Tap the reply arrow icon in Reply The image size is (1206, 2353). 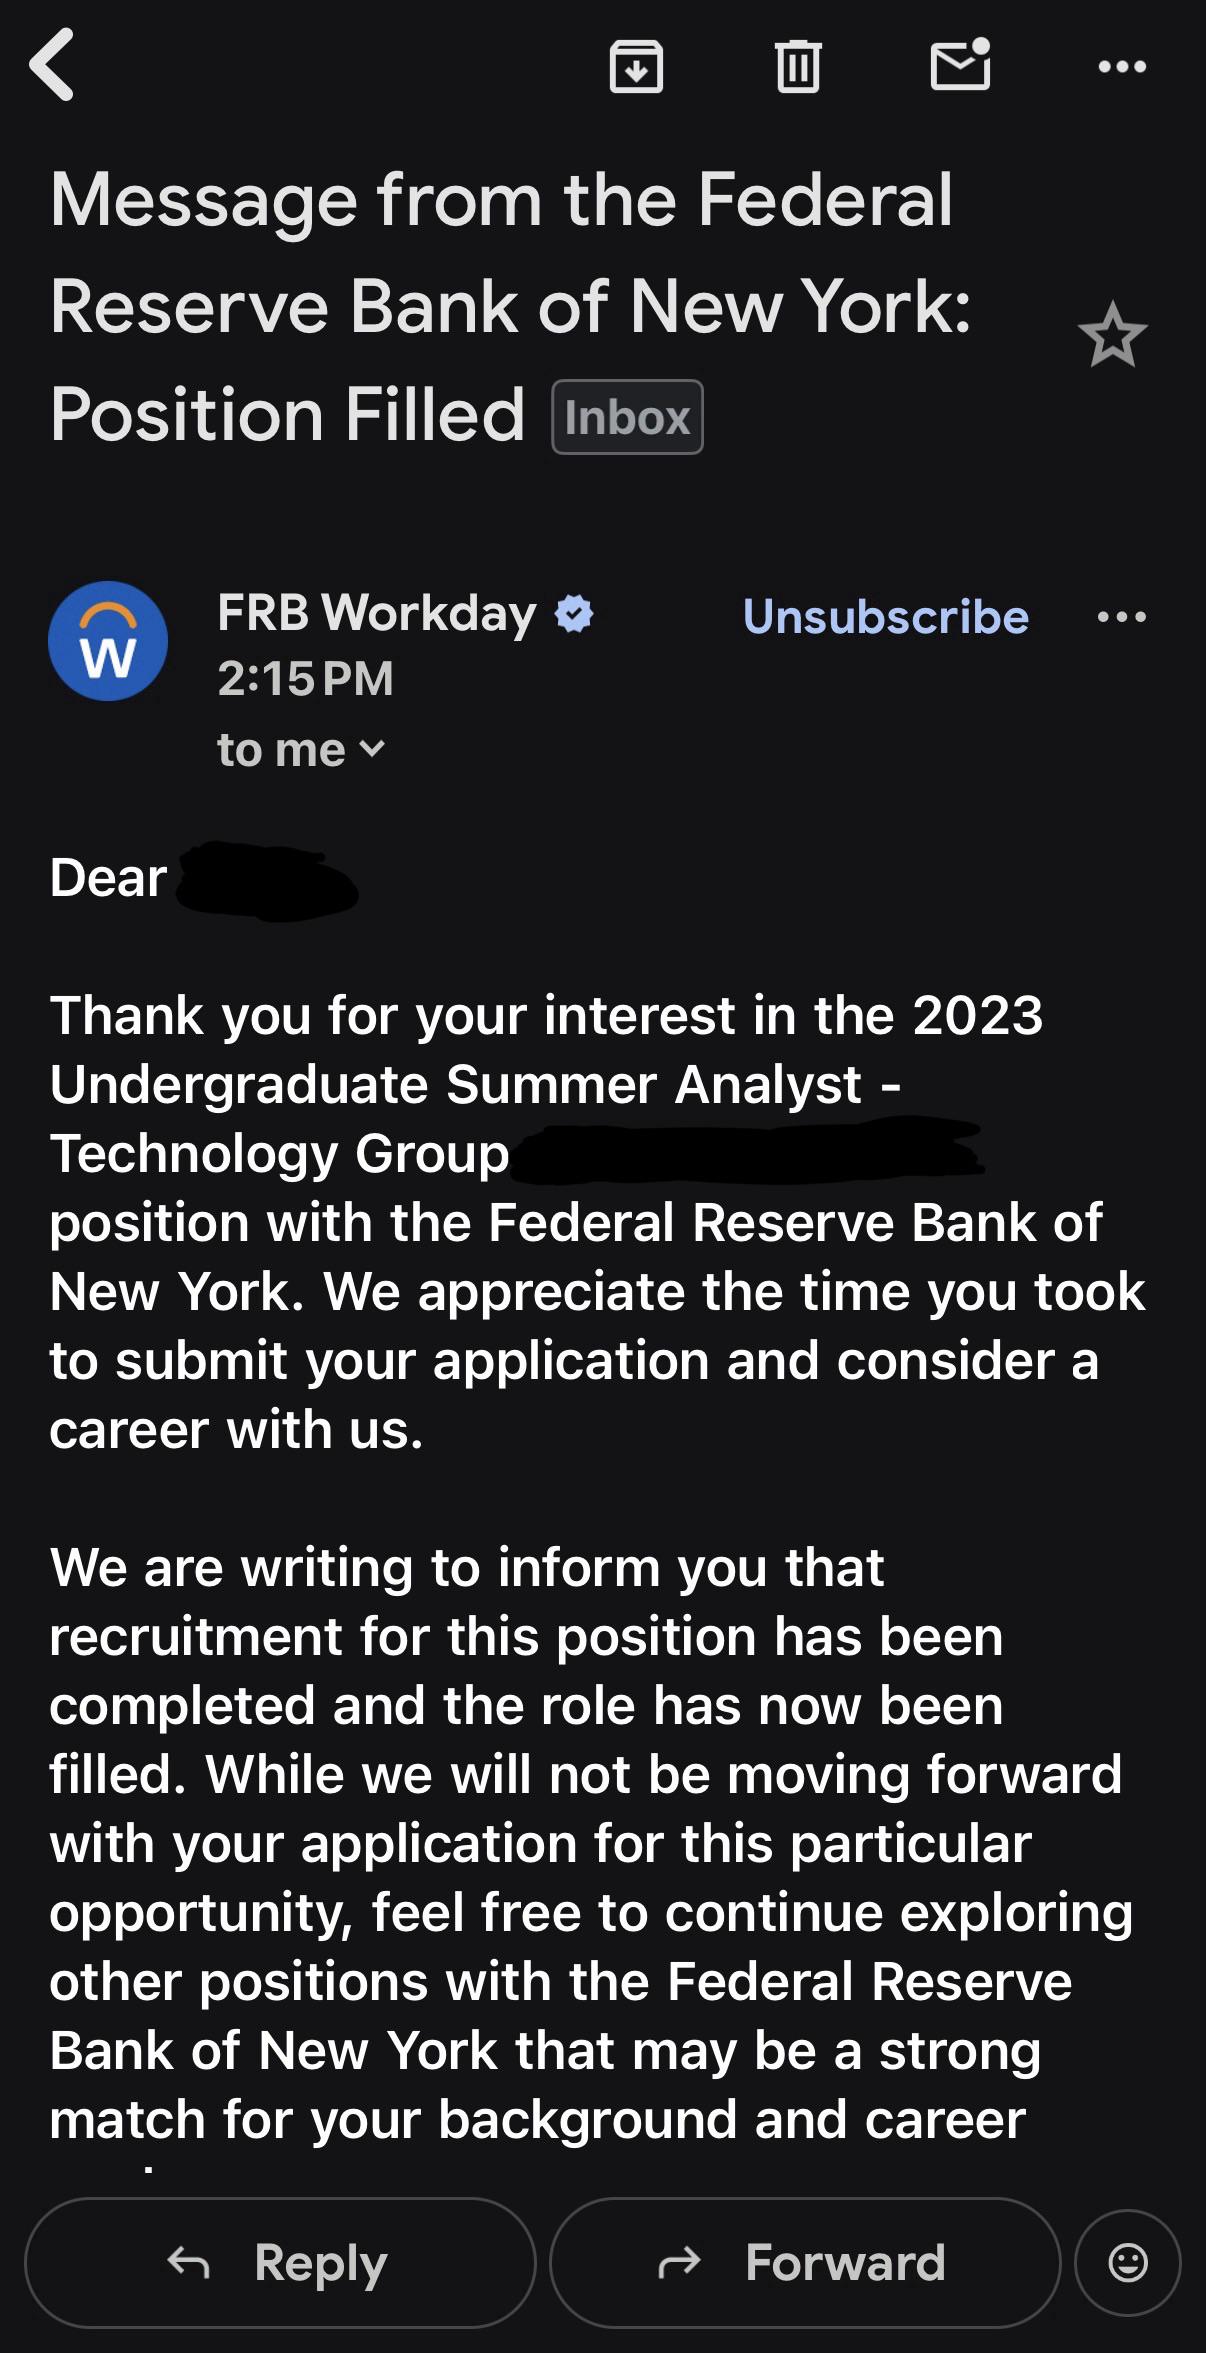click(x=189, y=2262)
